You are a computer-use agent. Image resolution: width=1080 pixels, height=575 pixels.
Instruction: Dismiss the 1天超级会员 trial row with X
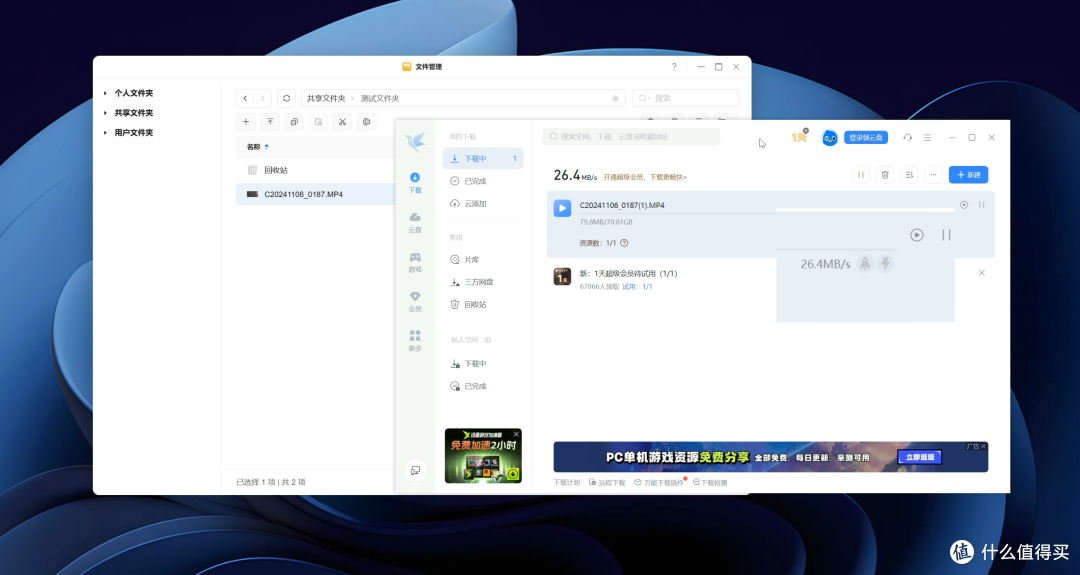(982, 273)
